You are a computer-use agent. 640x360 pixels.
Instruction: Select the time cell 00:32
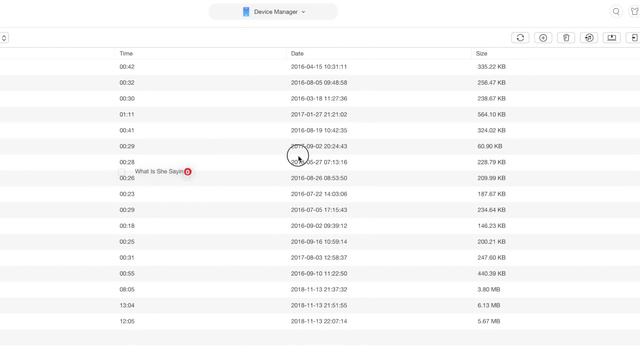(127, 82)
